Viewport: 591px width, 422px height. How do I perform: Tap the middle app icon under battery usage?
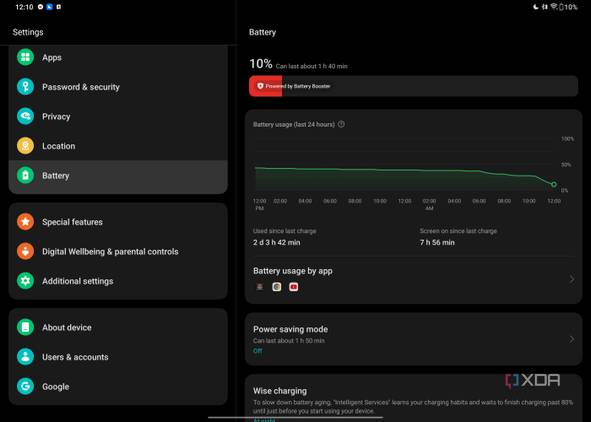click(x=277, y=287)
